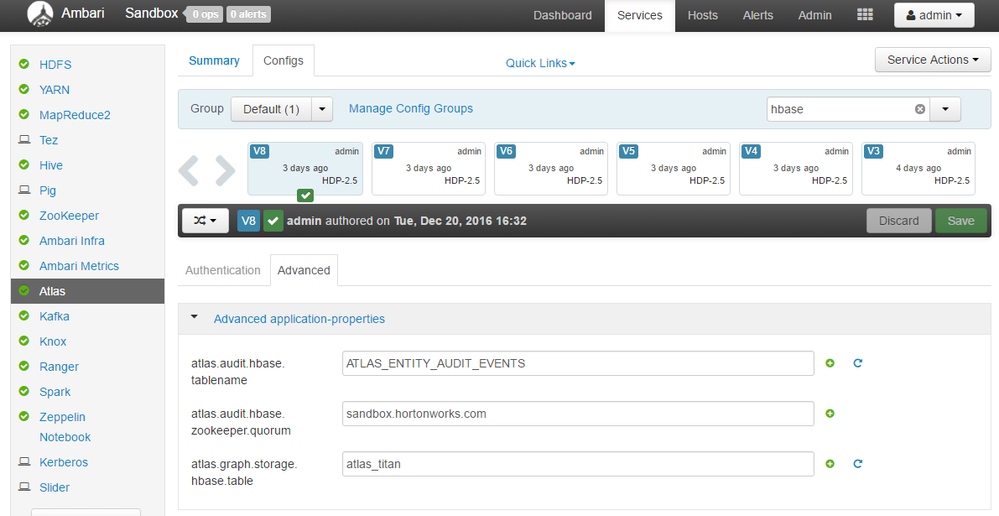The height and width of the screenshot is (516, 999).
Task: Click ATLAS_ENTITY_AUDIT_EVENTS value field
Action: [578, 363]
